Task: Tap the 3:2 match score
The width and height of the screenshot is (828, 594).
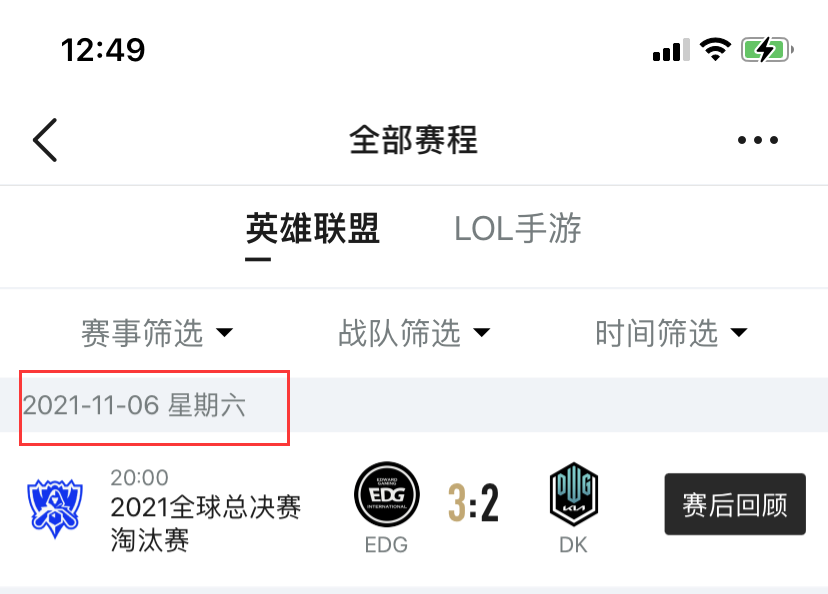Action: [x=473, y=503]
